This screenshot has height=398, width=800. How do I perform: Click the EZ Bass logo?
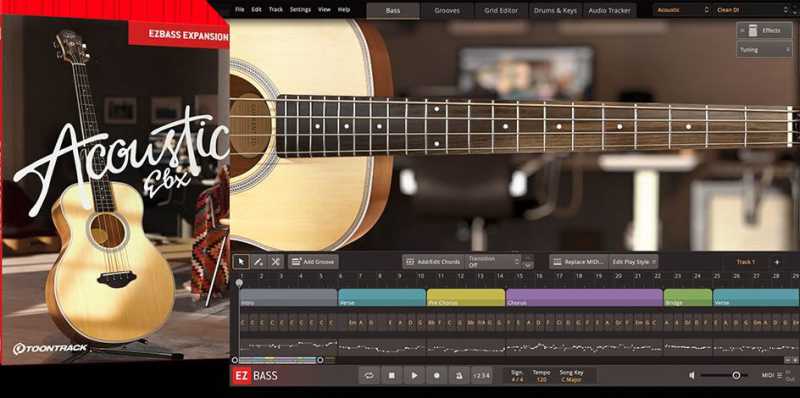coord(255,376)
